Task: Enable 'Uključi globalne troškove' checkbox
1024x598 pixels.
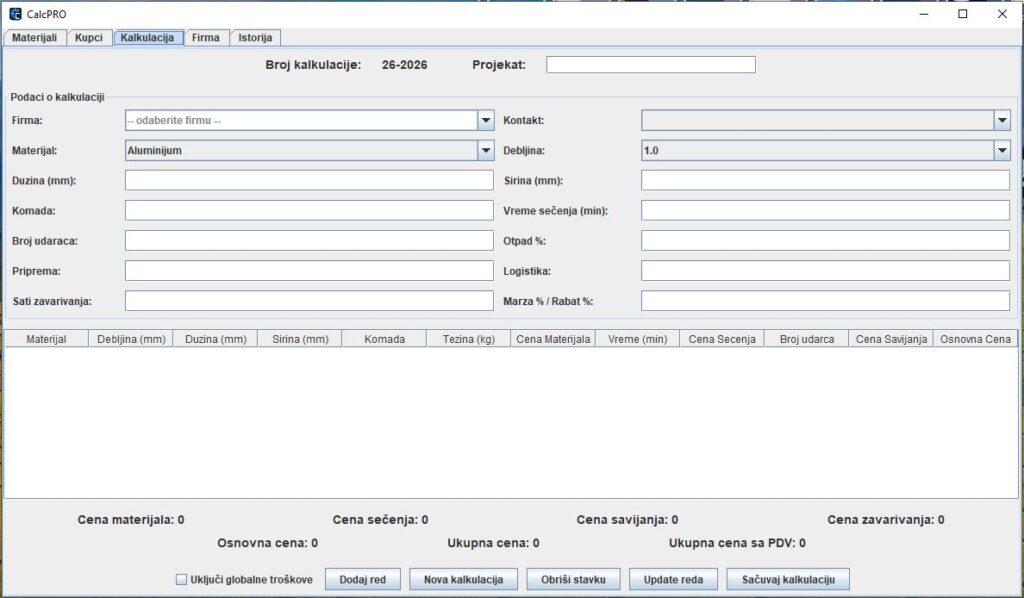Action: click(182, 579)
